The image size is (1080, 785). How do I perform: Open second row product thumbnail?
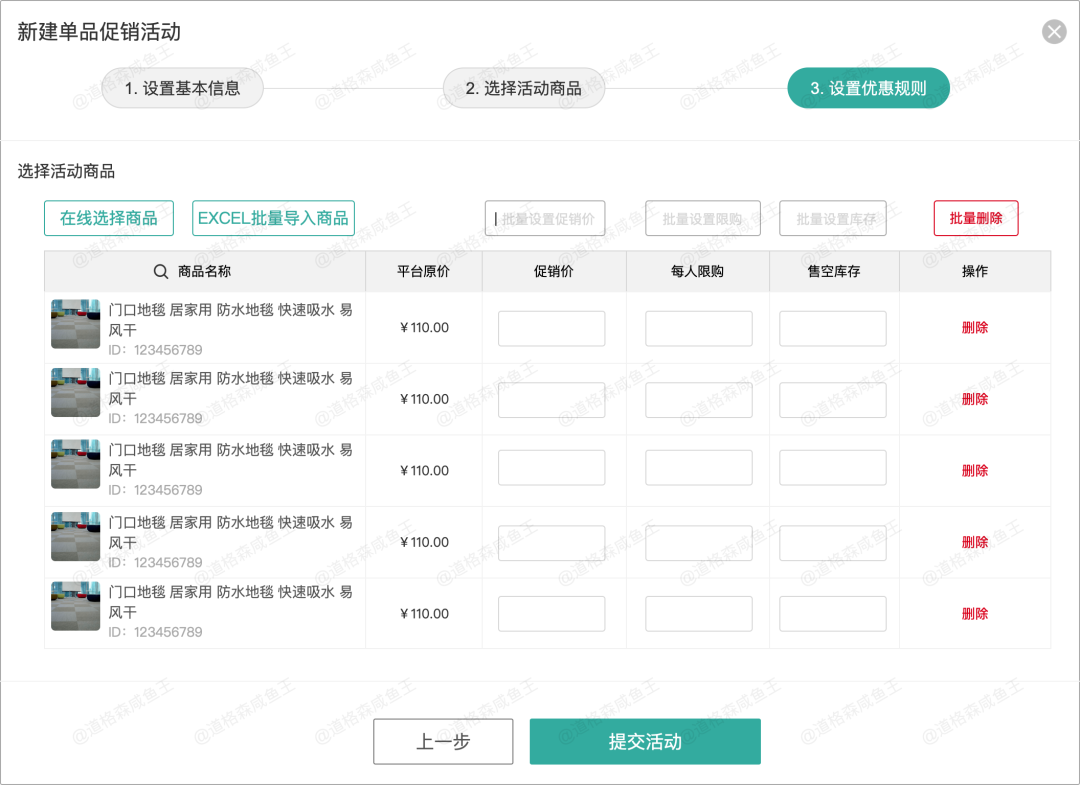click(76, 392)
